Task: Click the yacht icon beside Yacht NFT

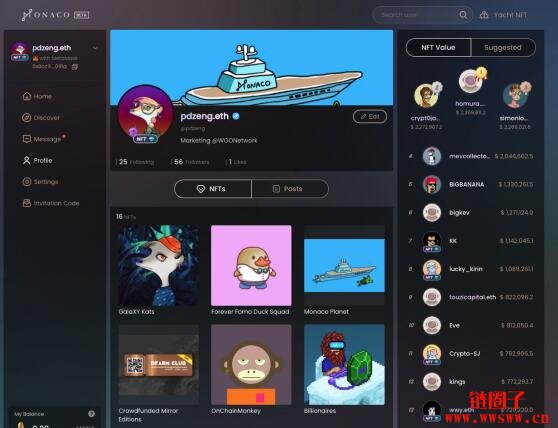Action: point(484,15)
